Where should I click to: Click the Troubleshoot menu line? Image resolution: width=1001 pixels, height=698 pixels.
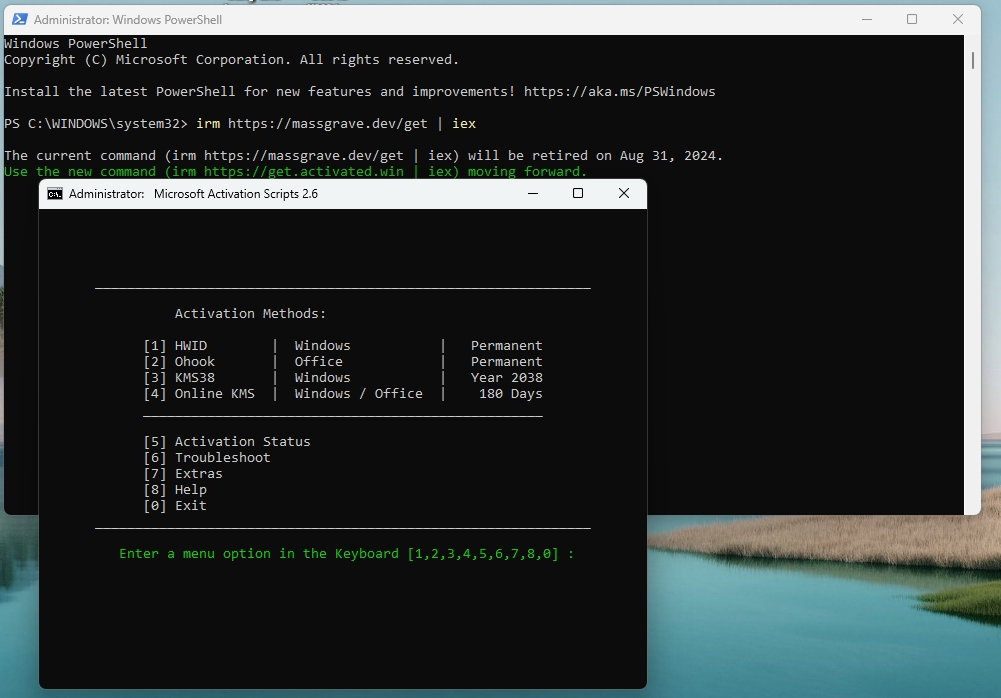[207, 458]
